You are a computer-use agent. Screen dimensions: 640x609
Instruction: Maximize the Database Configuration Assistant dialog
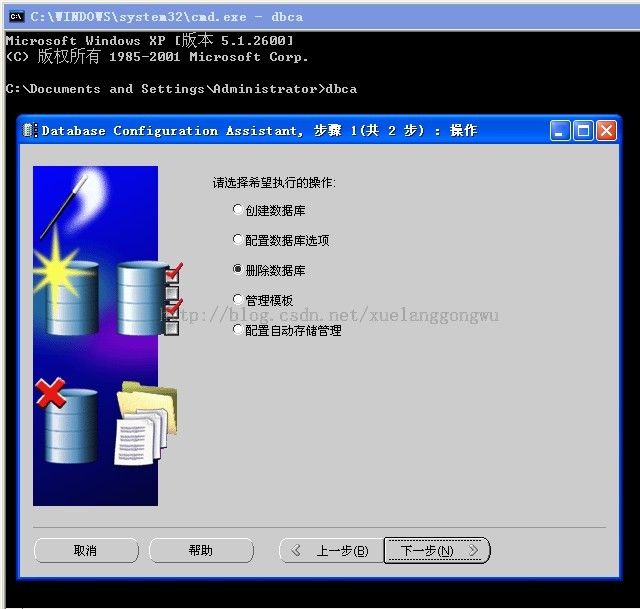pyautogui.click(x=583, y=131)
